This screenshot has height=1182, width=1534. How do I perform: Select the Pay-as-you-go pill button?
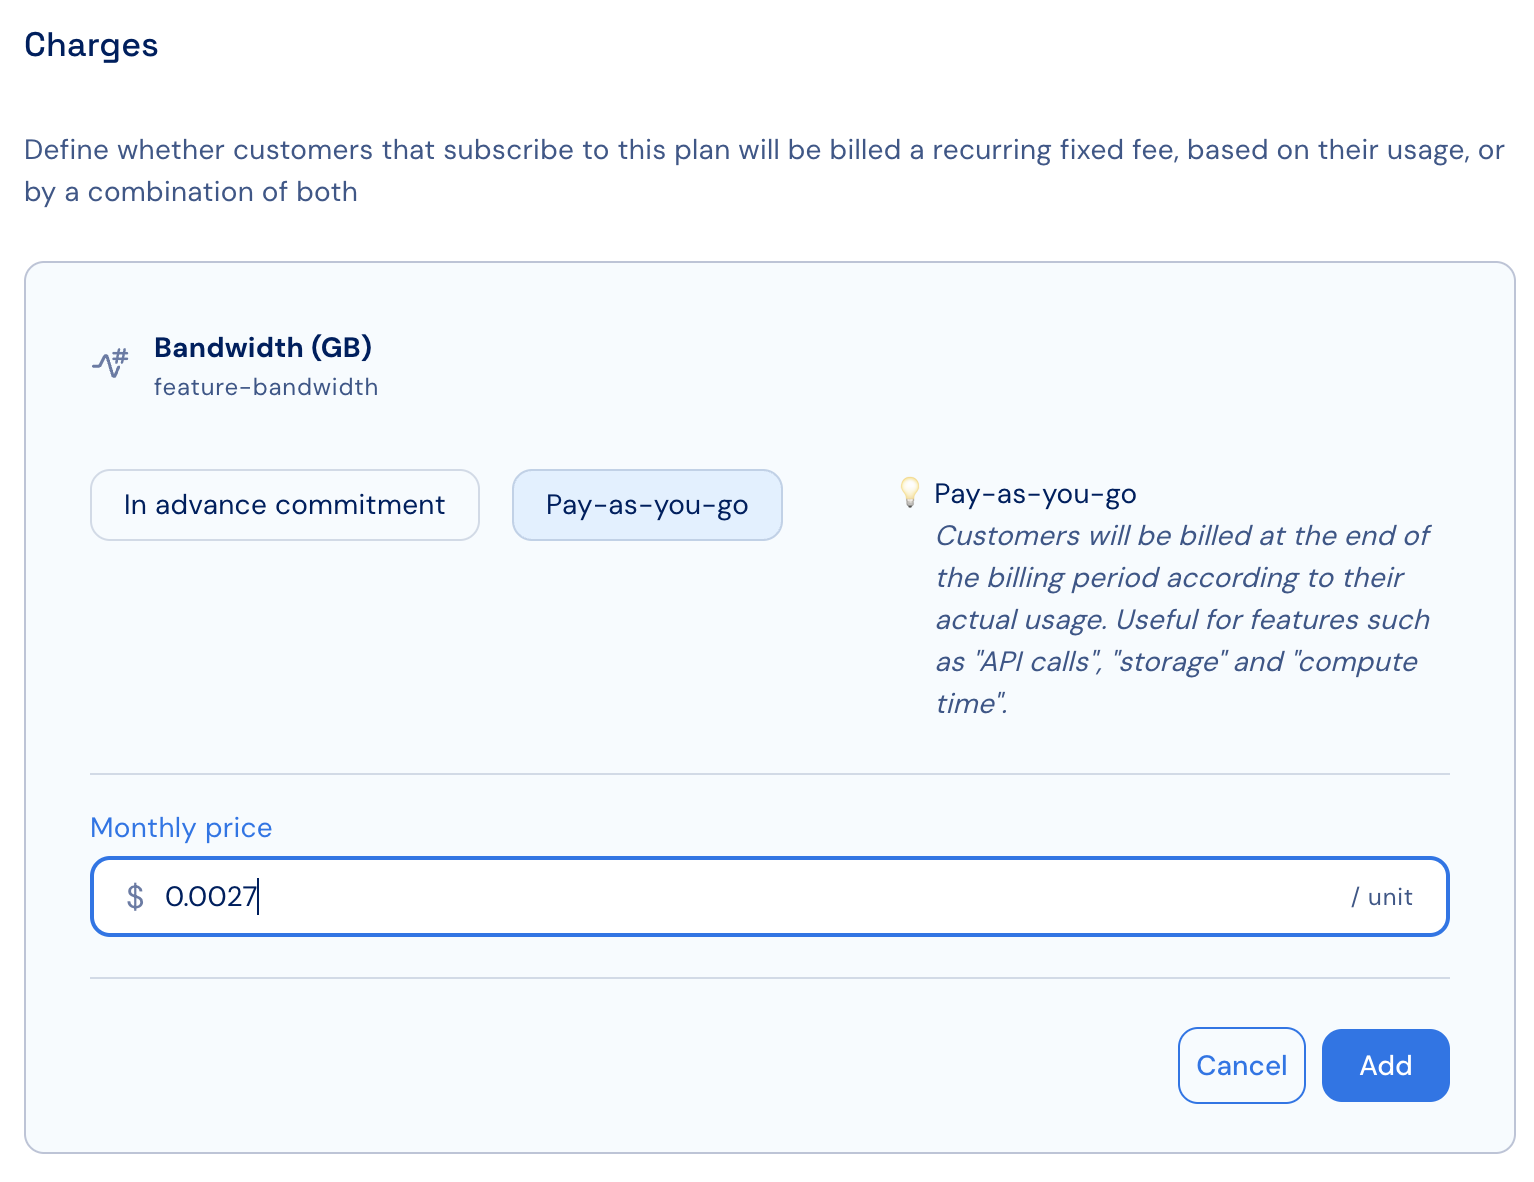[x=647, y=505]
